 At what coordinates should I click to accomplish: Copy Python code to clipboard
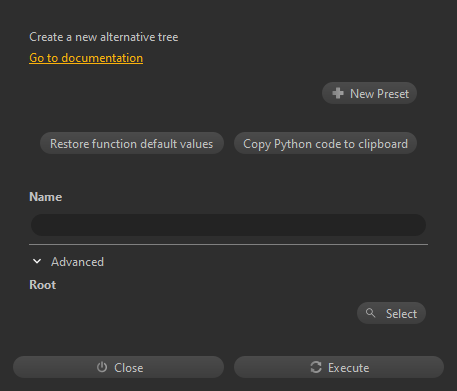coord(325,143)
